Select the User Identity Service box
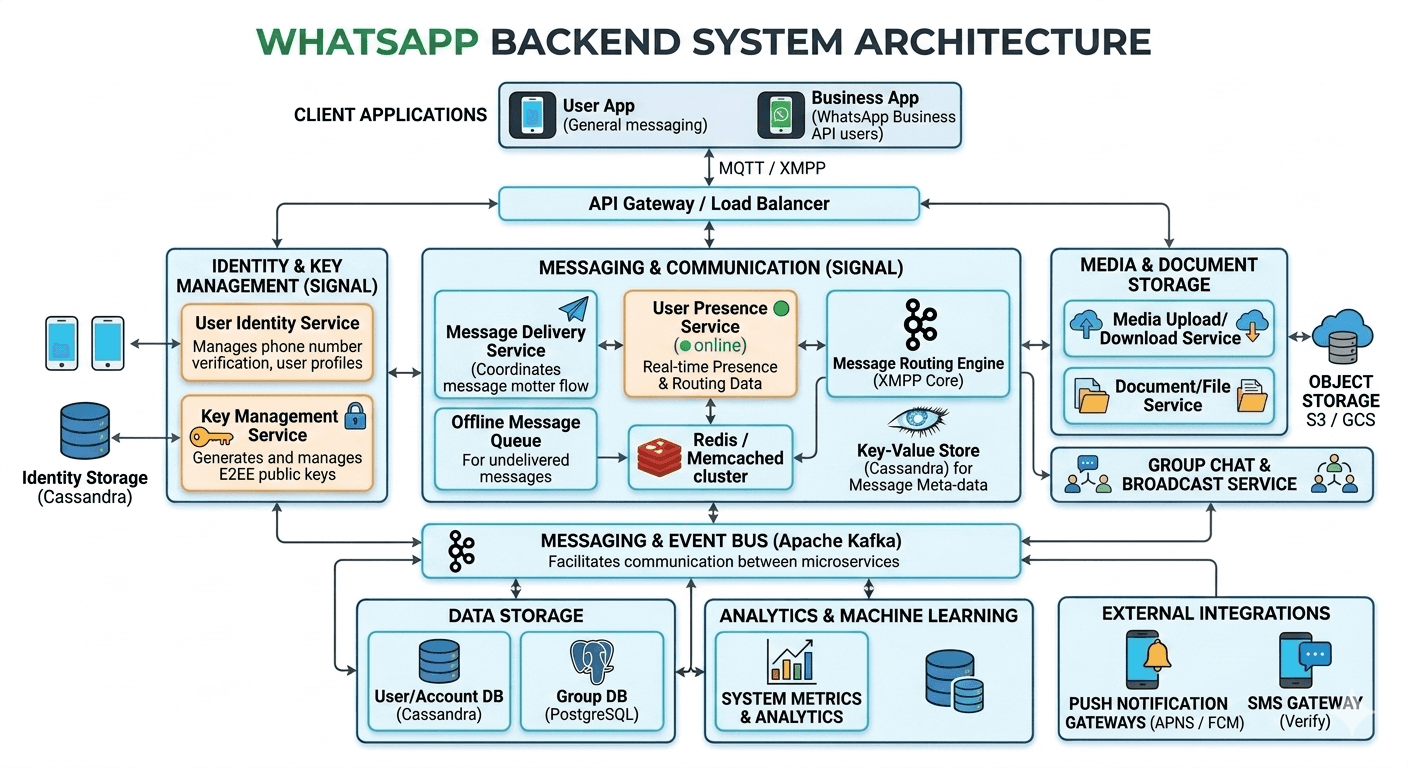1408x768 pixels. click(x=277, y=343)
